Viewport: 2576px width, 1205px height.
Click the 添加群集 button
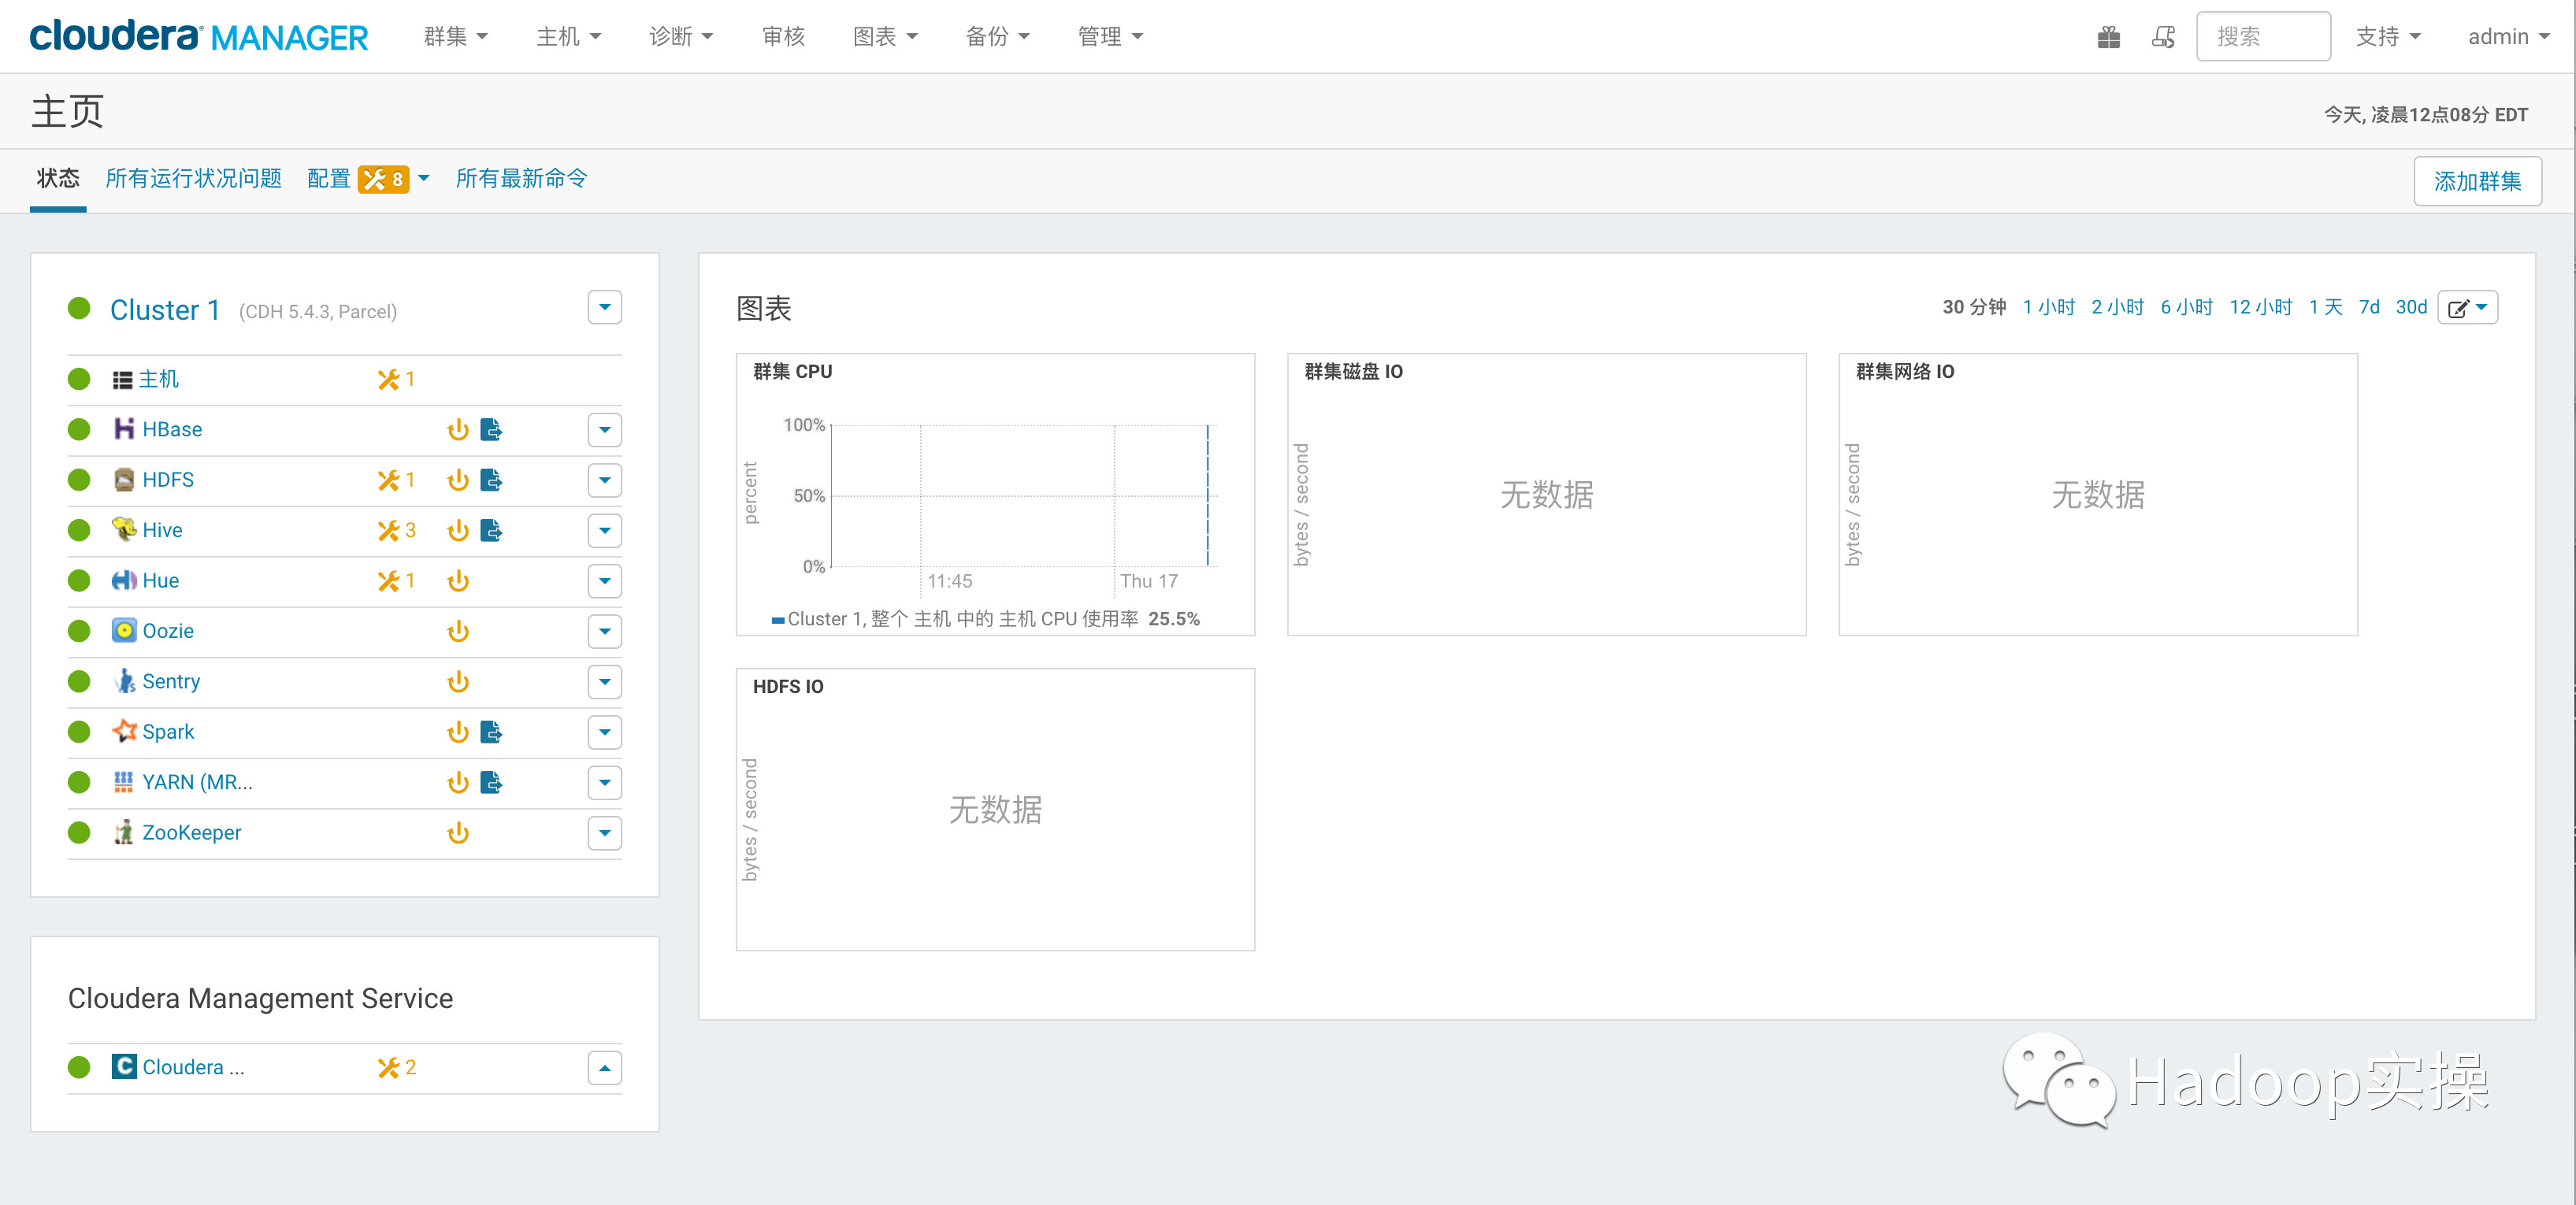point(2477,181)
